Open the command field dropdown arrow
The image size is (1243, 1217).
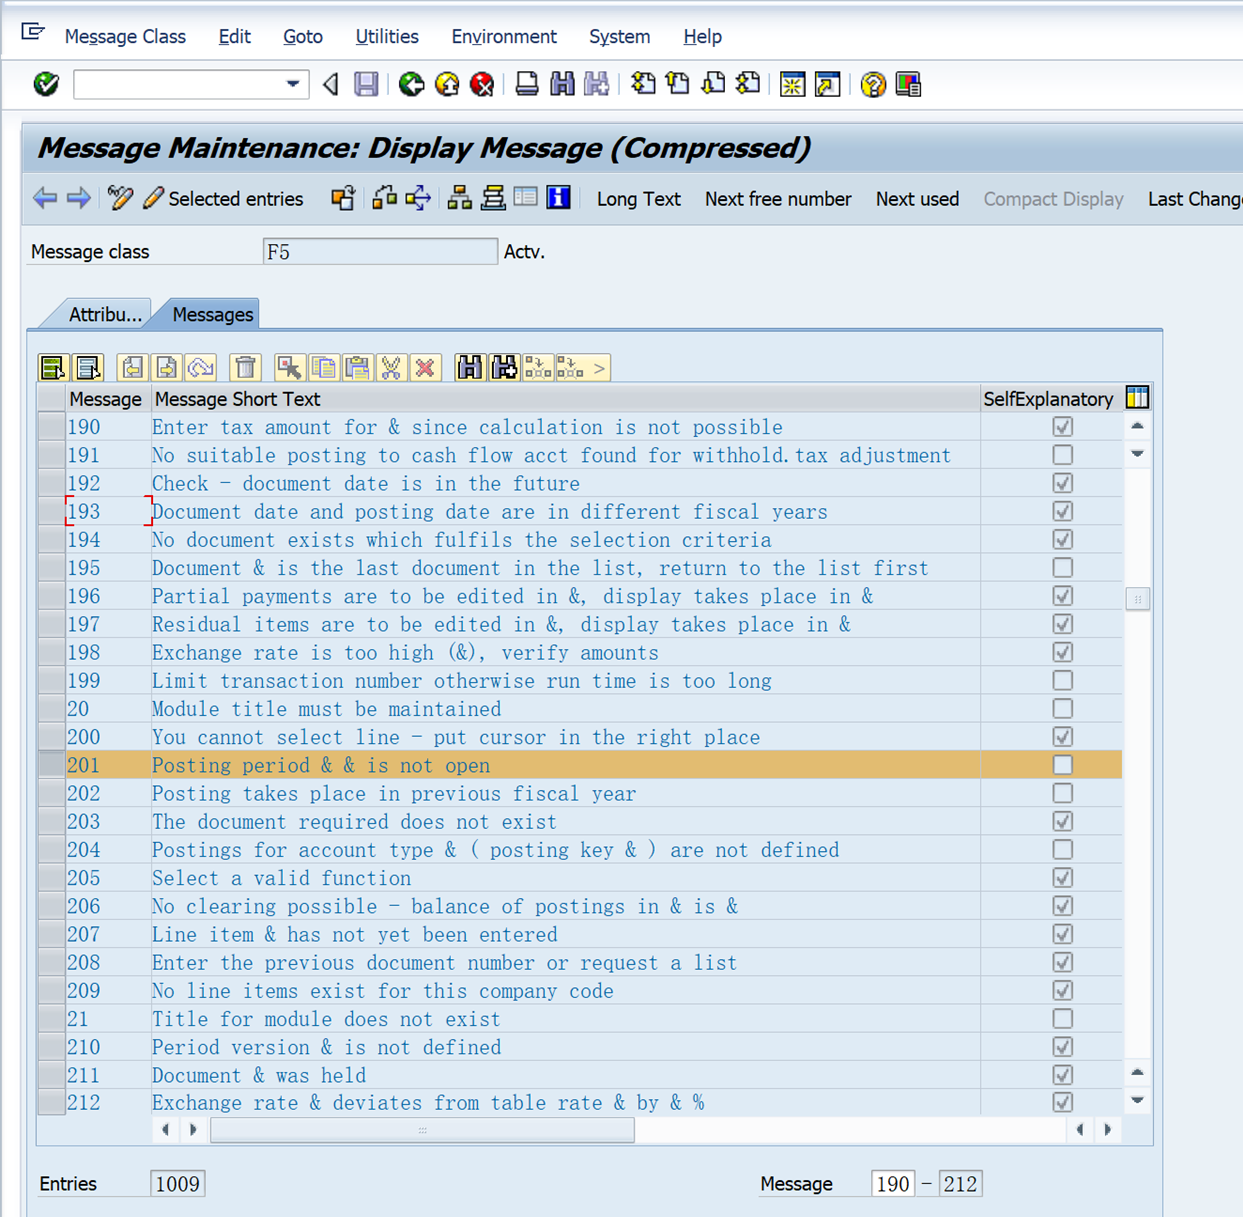pos(293,84)
